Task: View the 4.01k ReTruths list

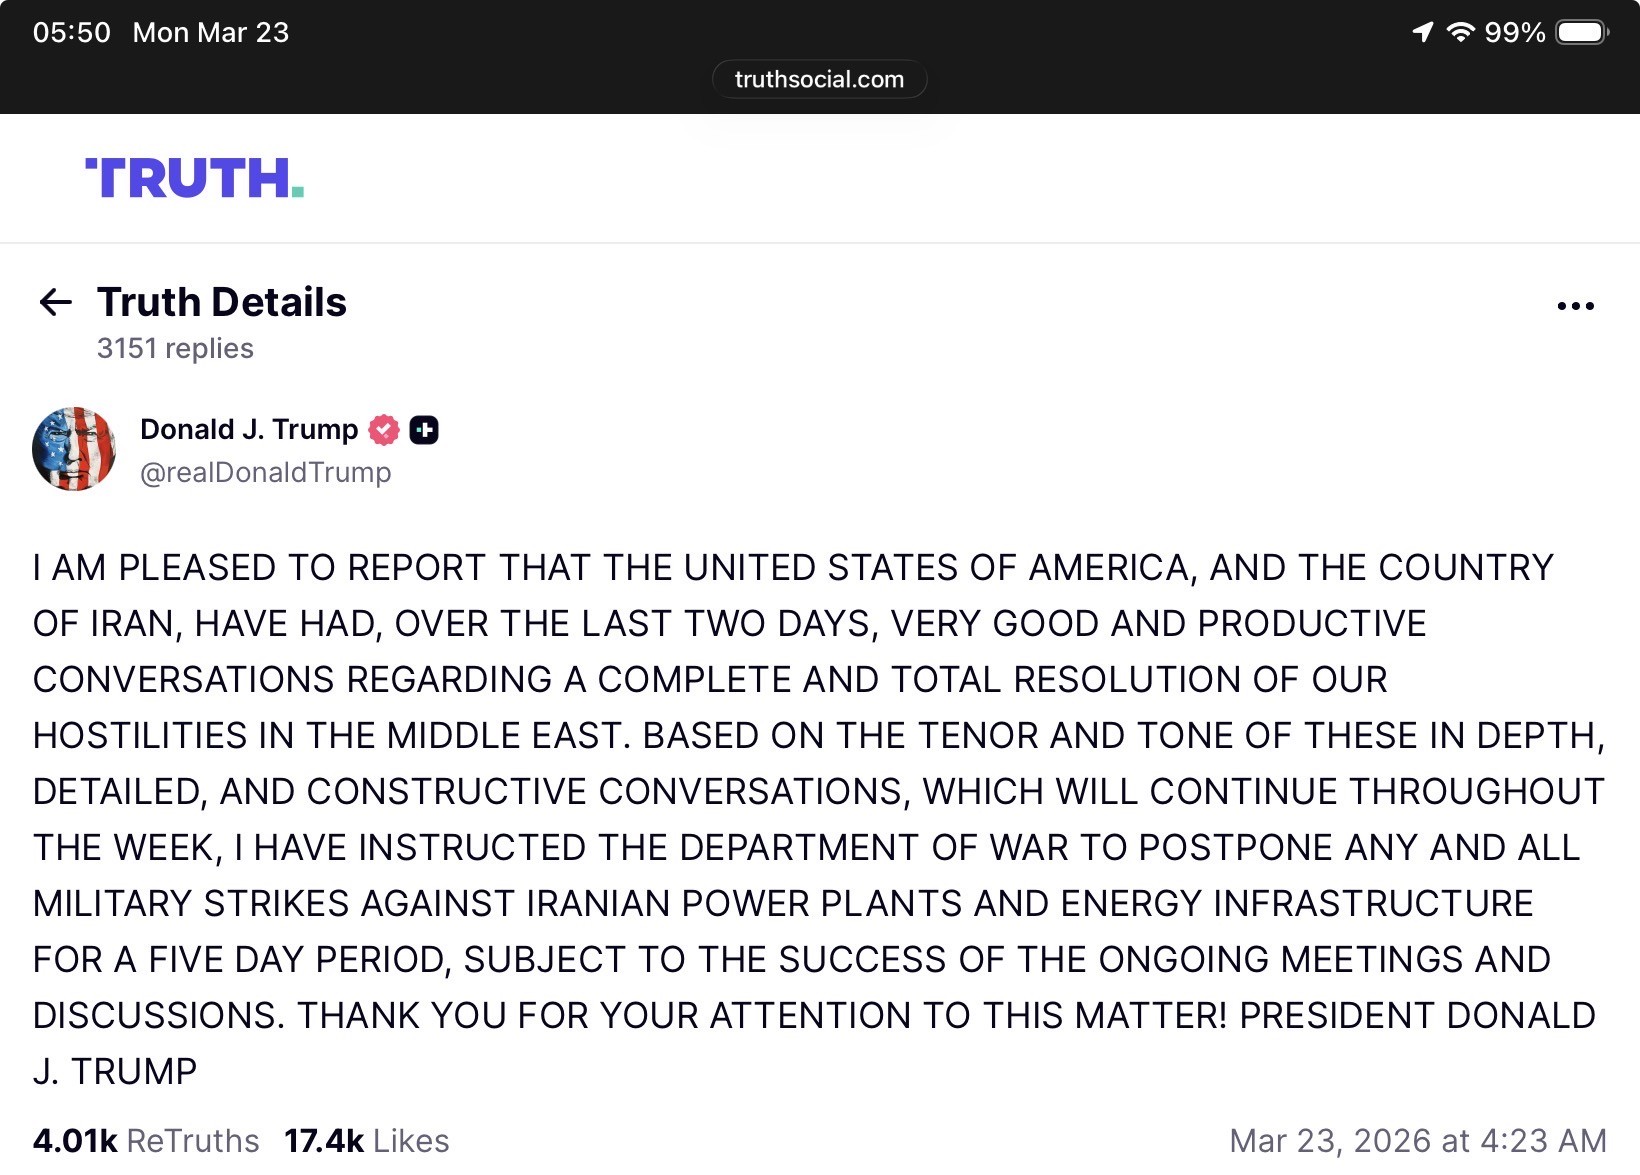Action: pyautogui.click(x=146, y=1140)
